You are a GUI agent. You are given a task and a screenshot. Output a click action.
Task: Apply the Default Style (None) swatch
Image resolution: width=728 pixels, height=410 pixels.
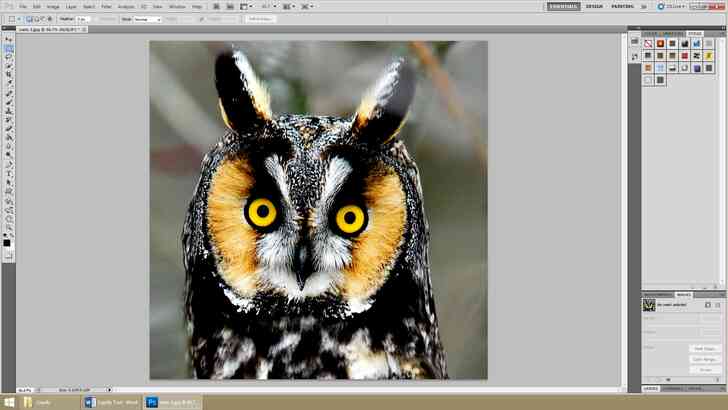(648, 44)
